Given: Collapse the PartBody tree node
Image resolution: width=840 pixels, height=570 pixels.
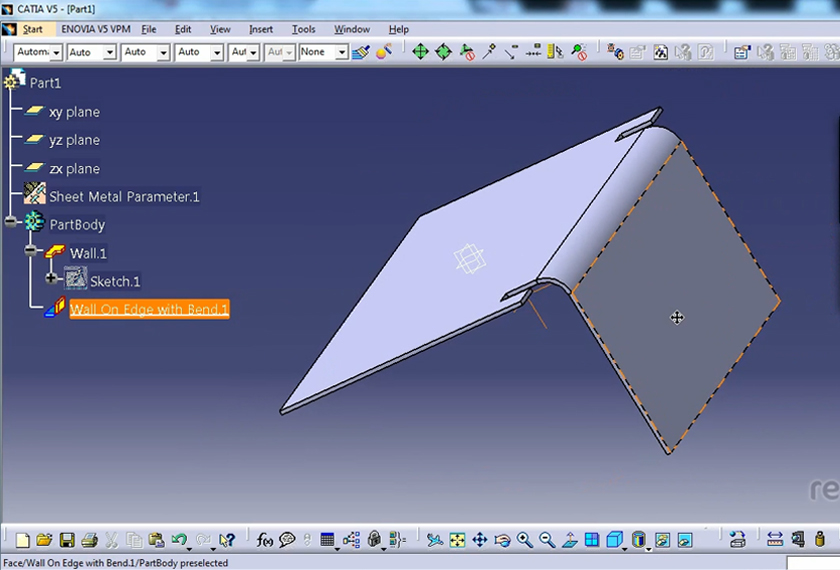Looking at the screenshot, I should (11, 222).
